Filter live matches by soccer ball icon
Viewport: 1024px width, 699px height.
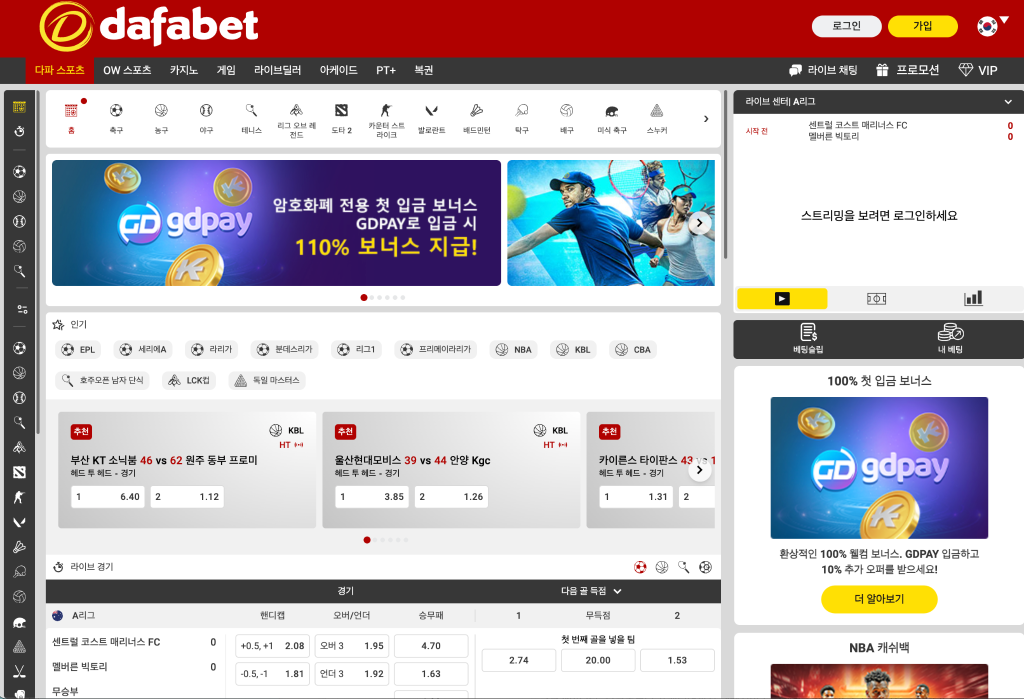pyautogui.click(x=640, y=567)
